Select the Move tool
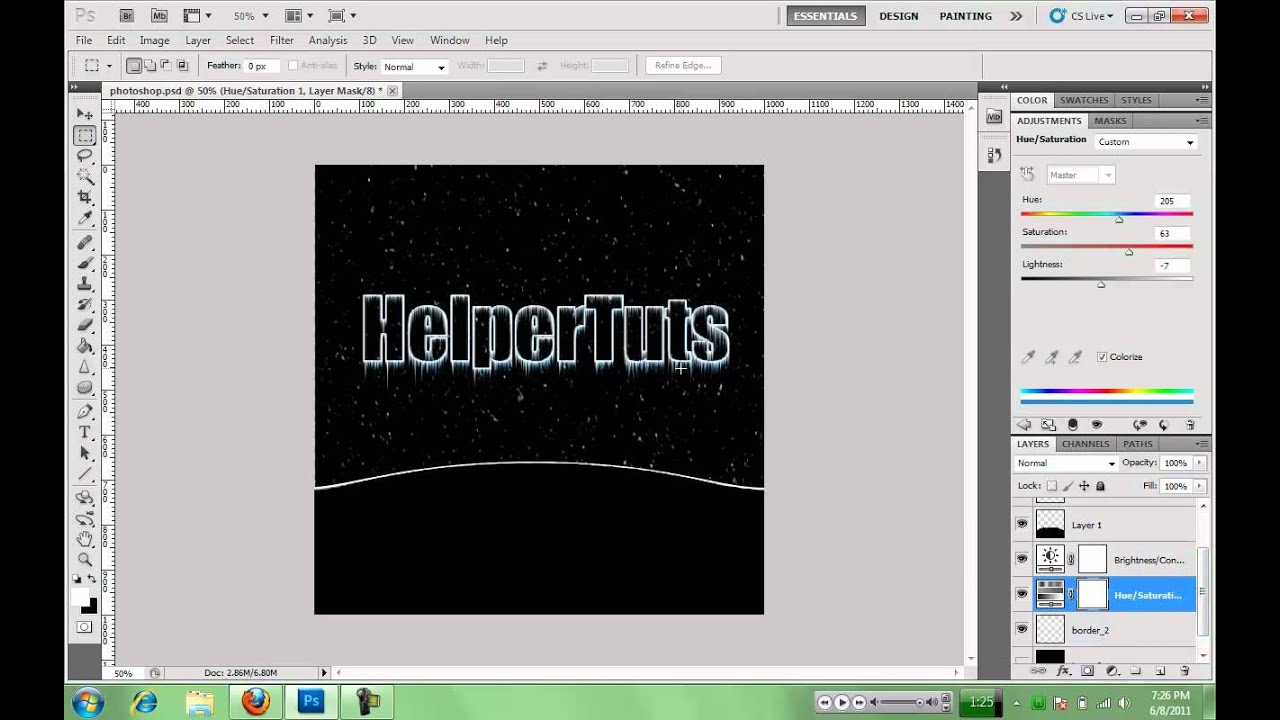The image size is (1280, 720). point(85,114)
